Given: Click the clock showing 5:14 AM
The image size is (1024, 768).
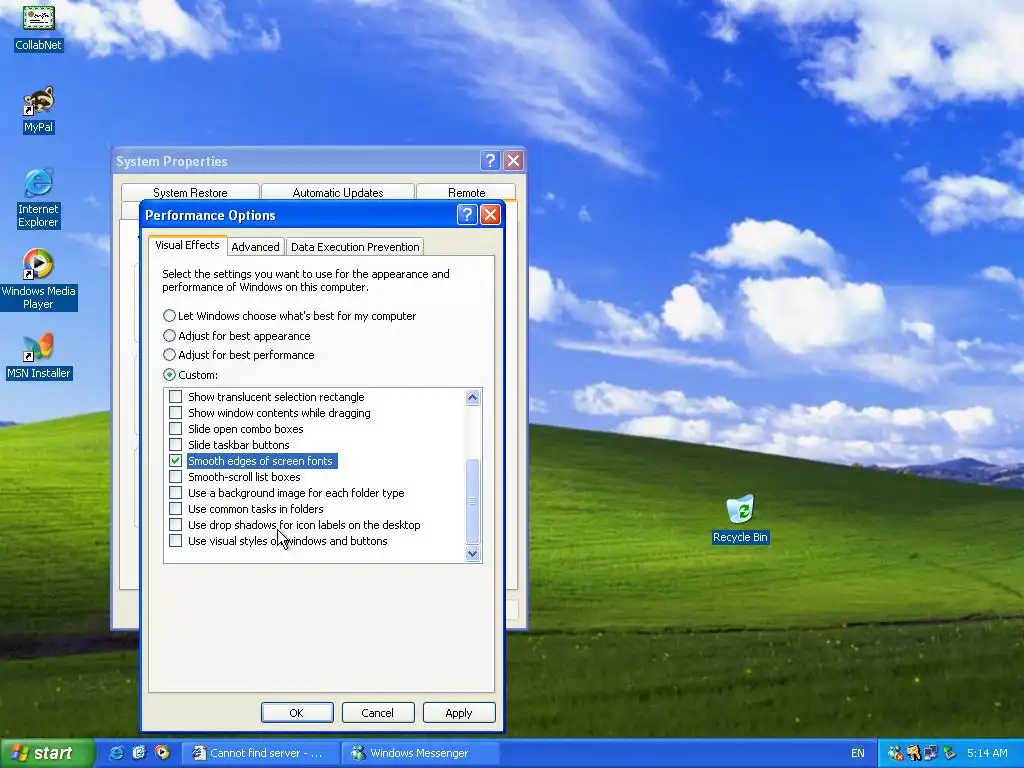Looking at the screenshot, I should tap(987, 753).
